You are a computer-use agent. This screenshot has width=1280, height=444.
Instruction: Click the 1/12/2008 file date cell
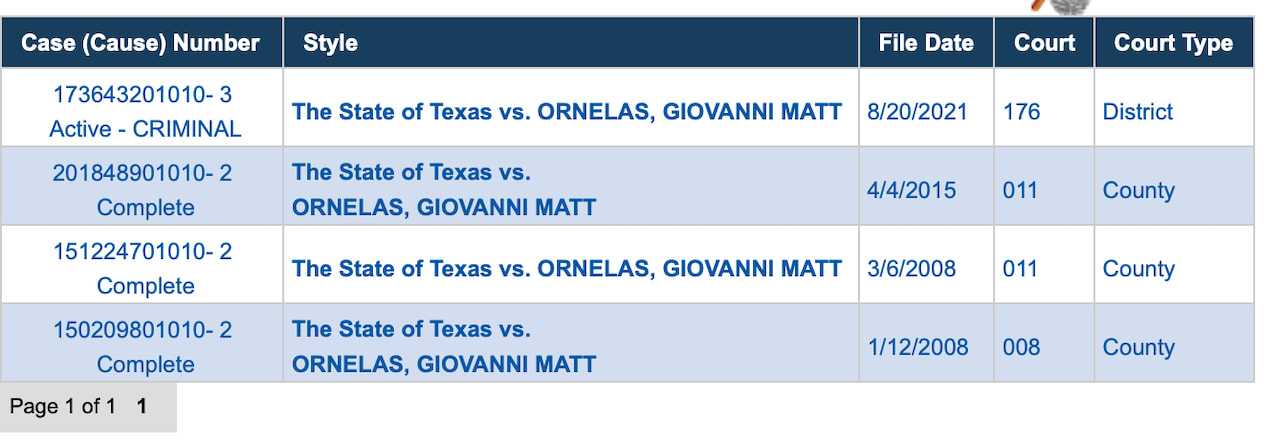click(917, 347)
